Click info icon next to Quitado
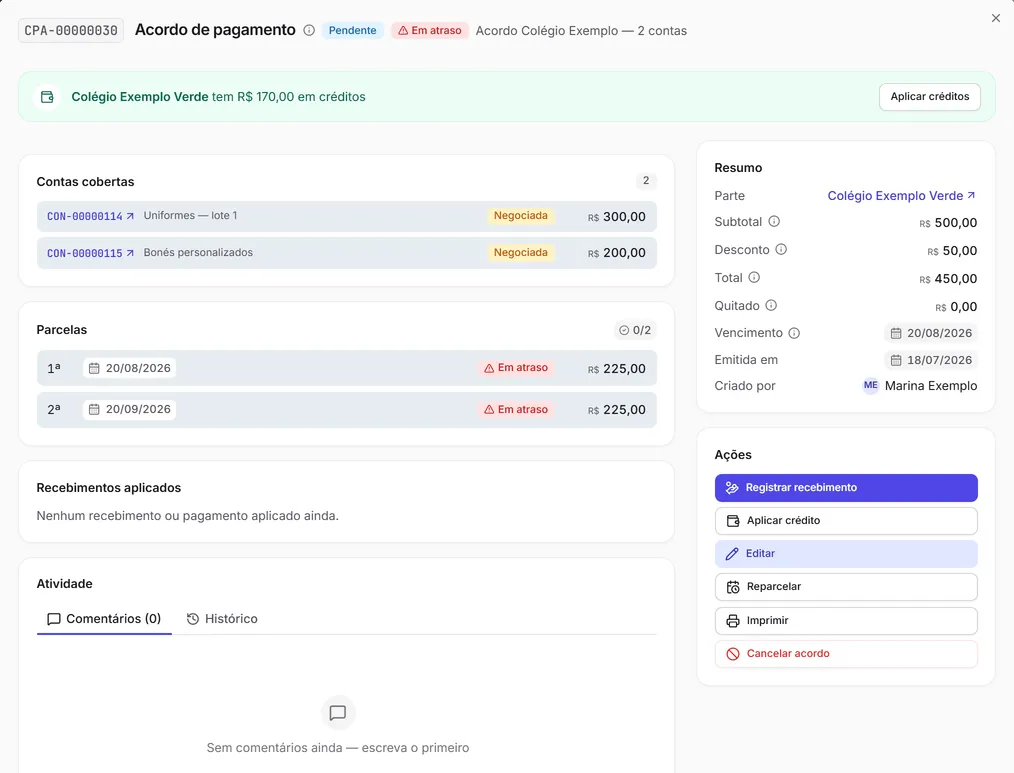The image size is (1014, 773). coord(771,305)
